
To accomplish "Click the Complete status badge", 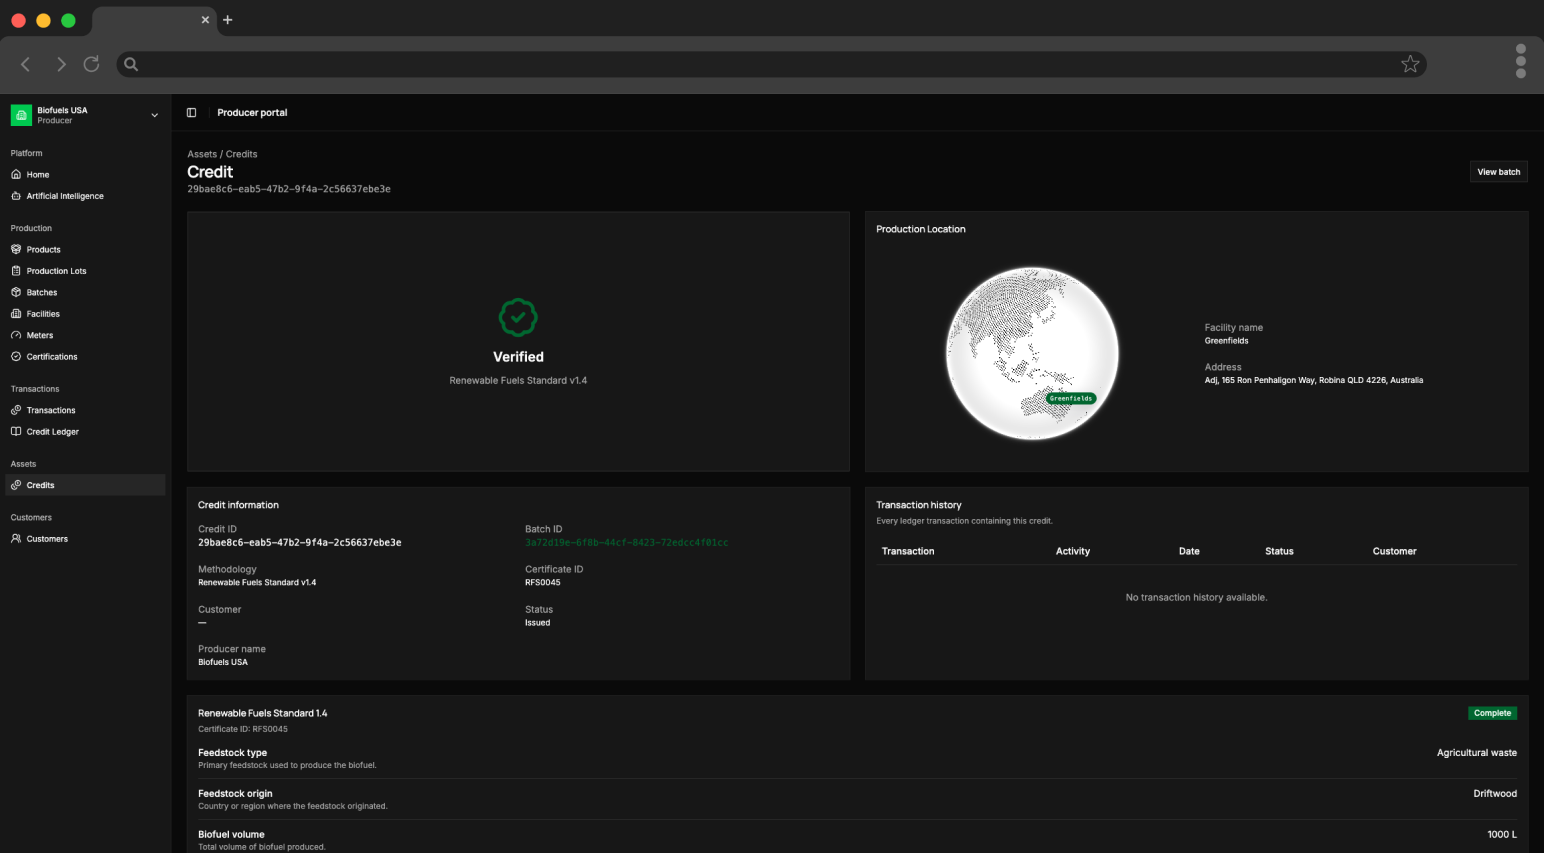I will pos(1492,713).
